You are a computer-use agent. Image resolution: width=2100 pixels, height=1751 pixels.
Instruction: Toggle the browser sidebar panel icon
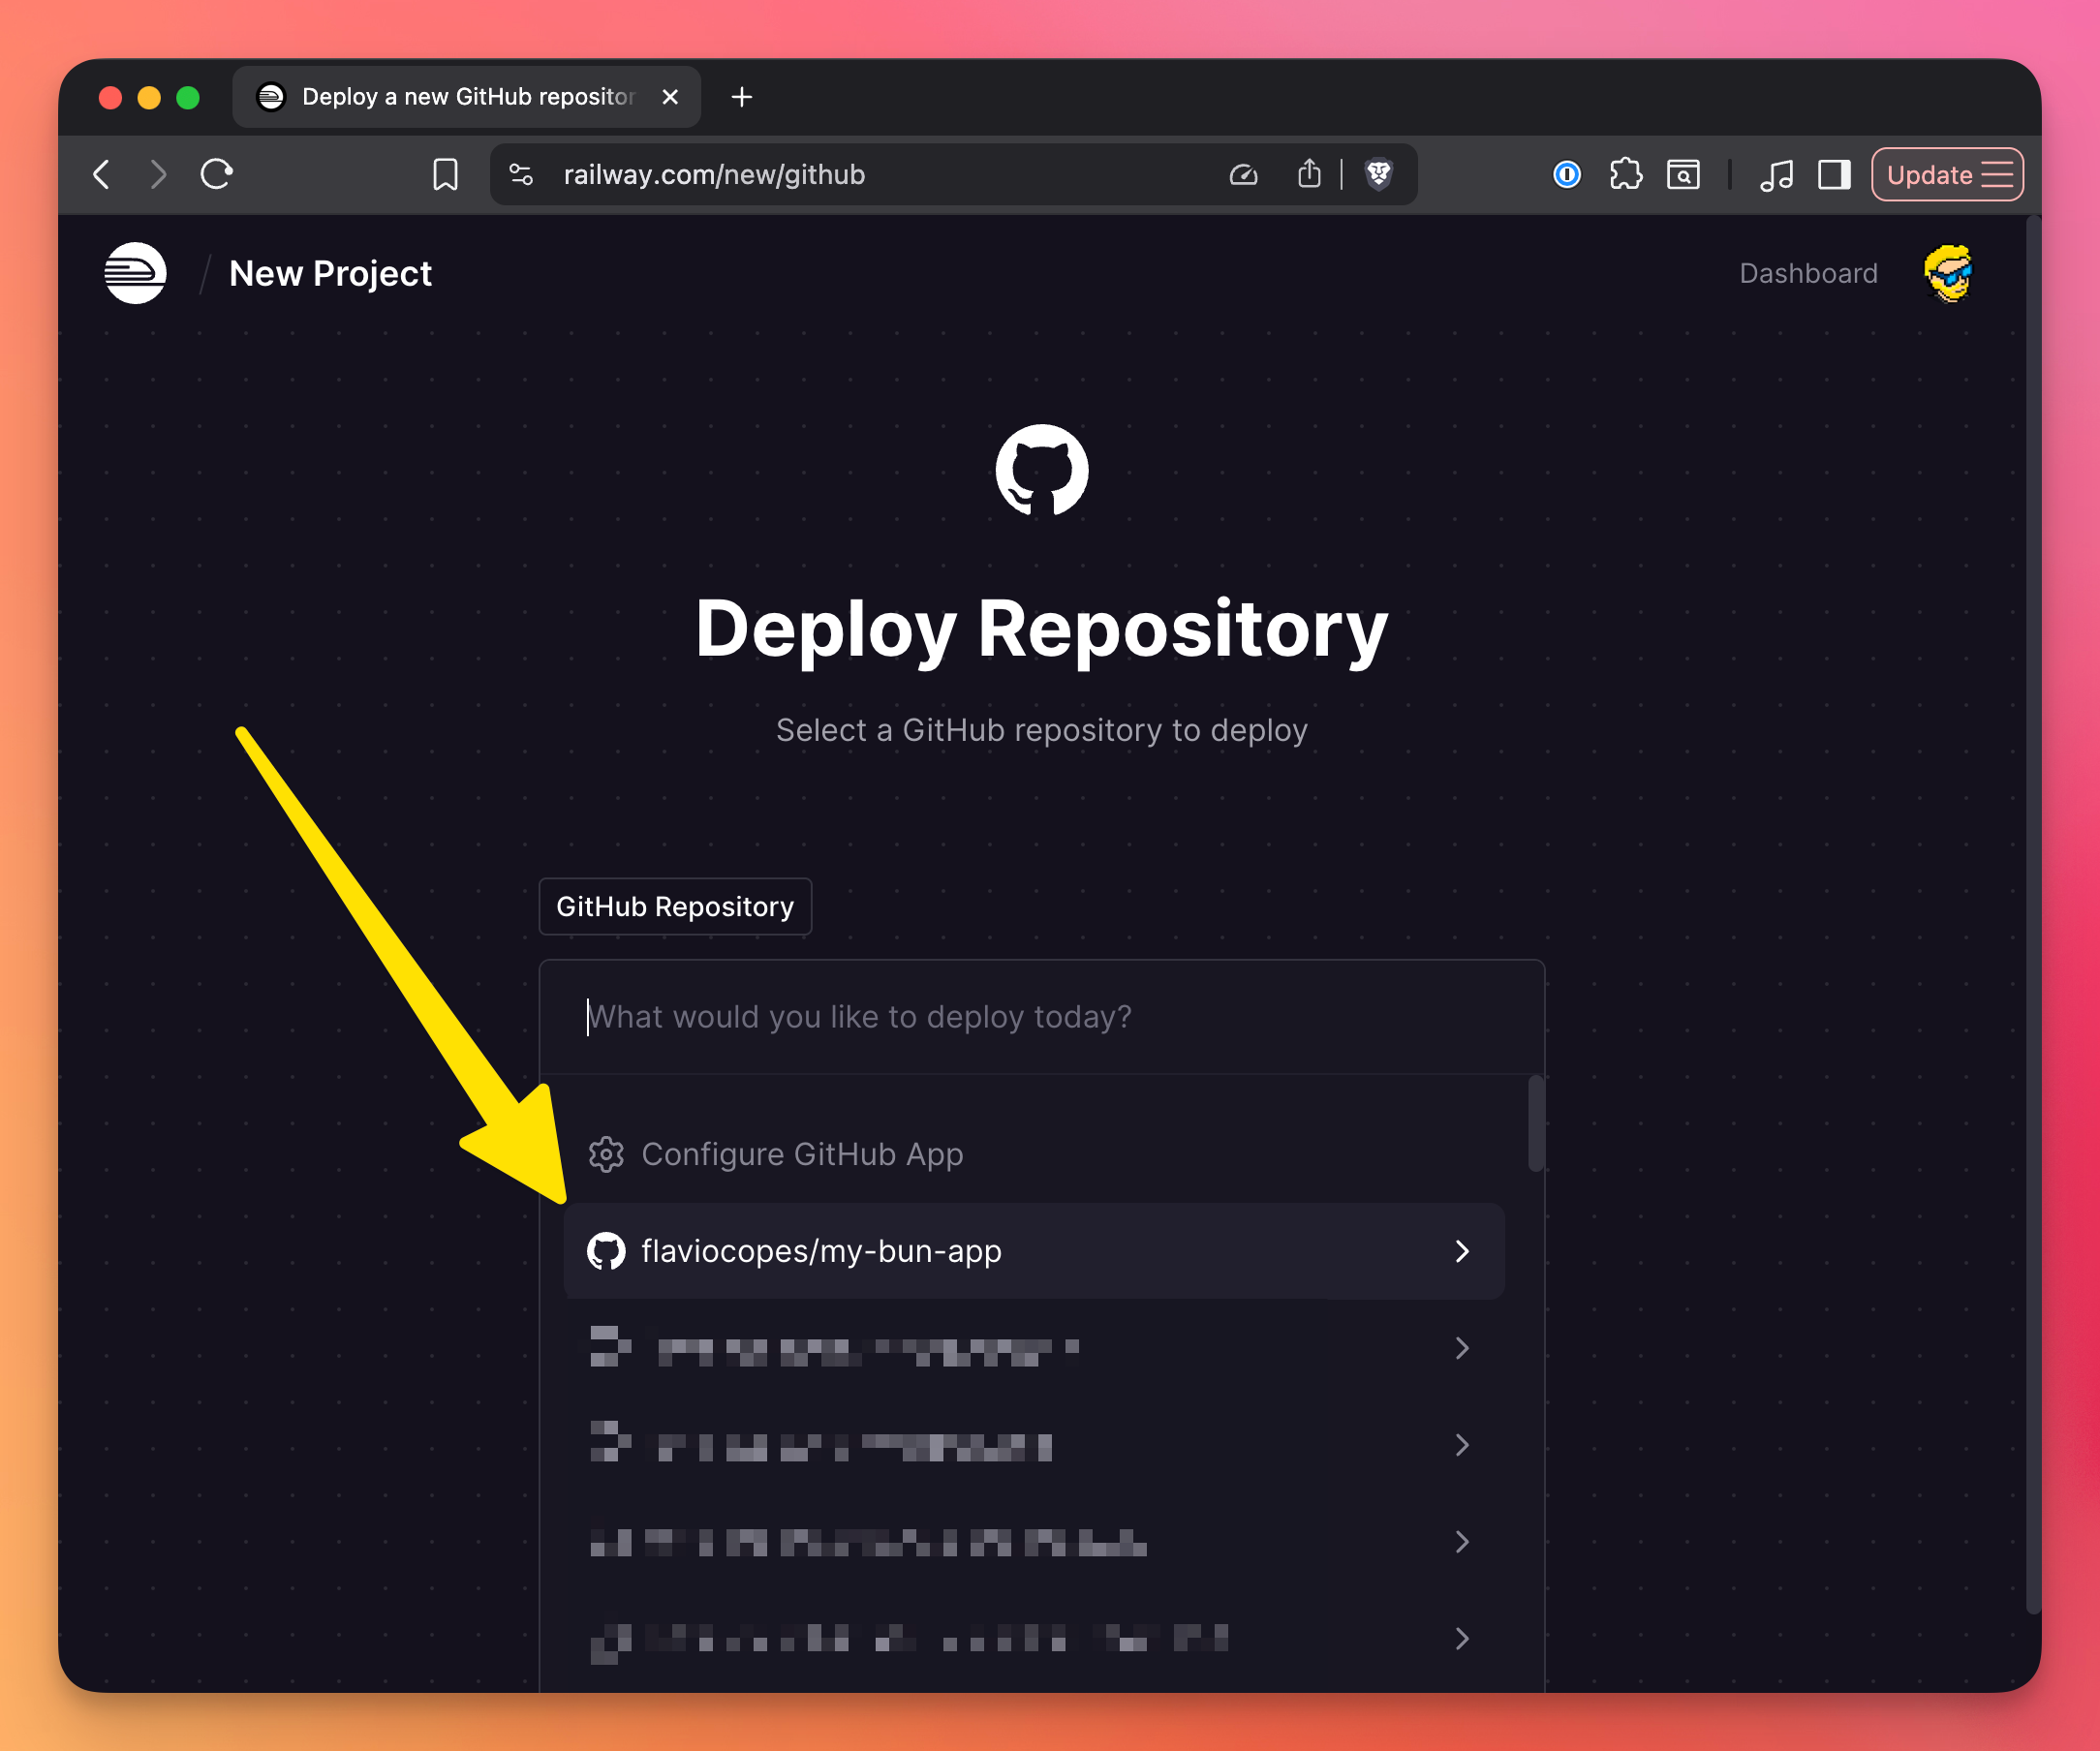pyautogui.click(x=1833, y=175)
